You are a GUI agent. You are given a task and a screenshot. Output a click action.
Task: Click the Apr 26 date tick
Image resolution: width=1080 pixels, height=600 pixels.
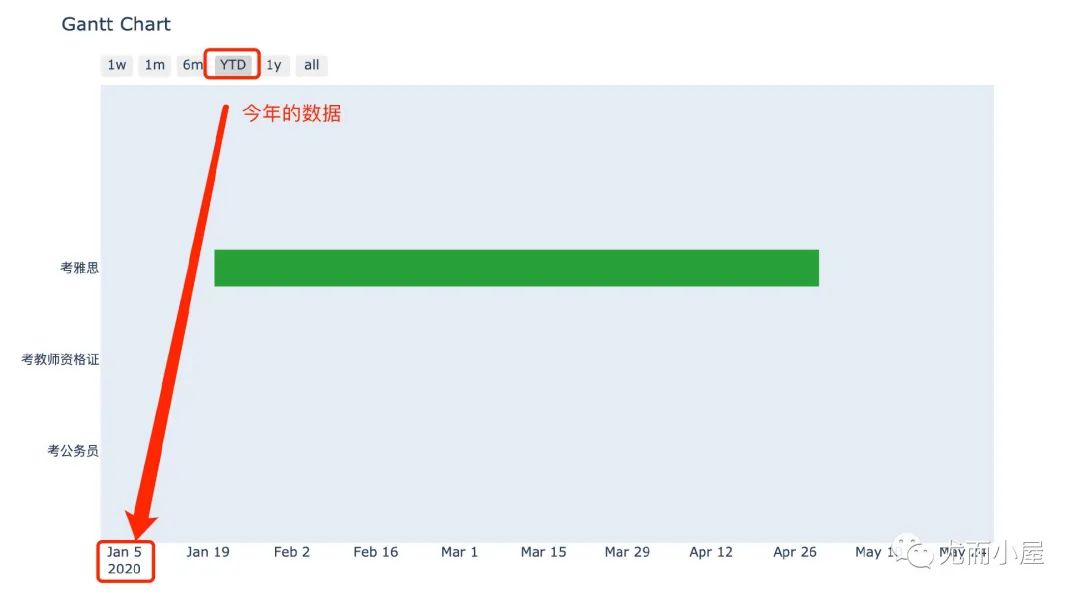pyautogui.click(x=795, y=552)
